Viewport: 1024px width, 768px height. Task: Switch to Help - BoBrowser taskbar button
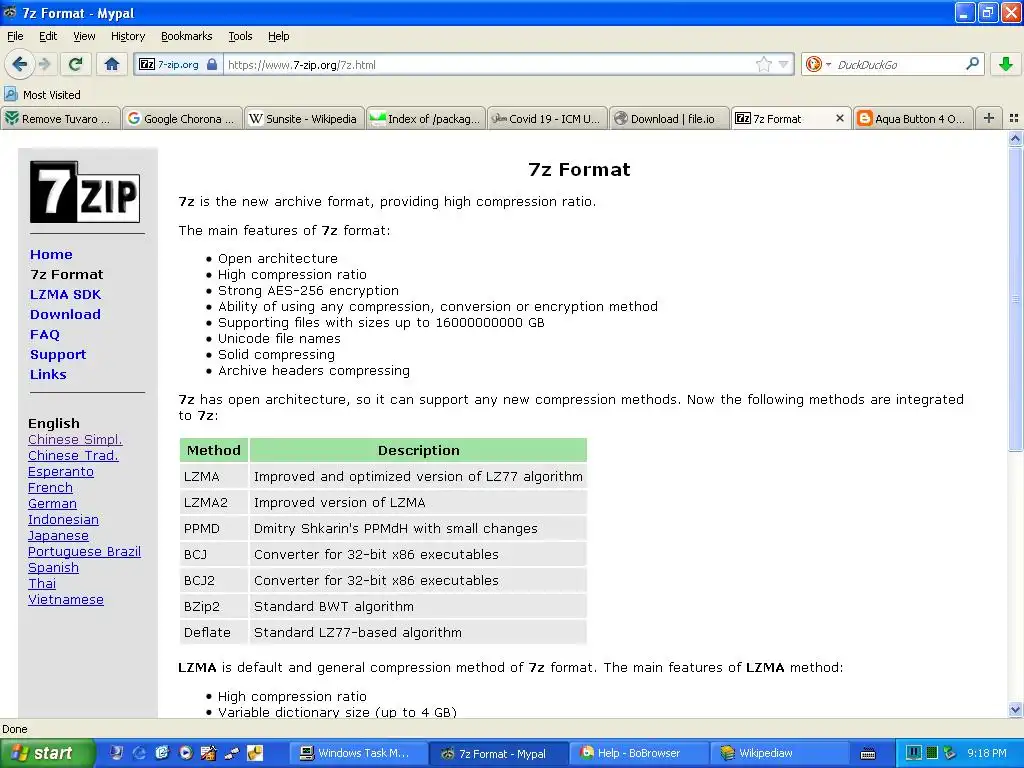pos(639,753)
